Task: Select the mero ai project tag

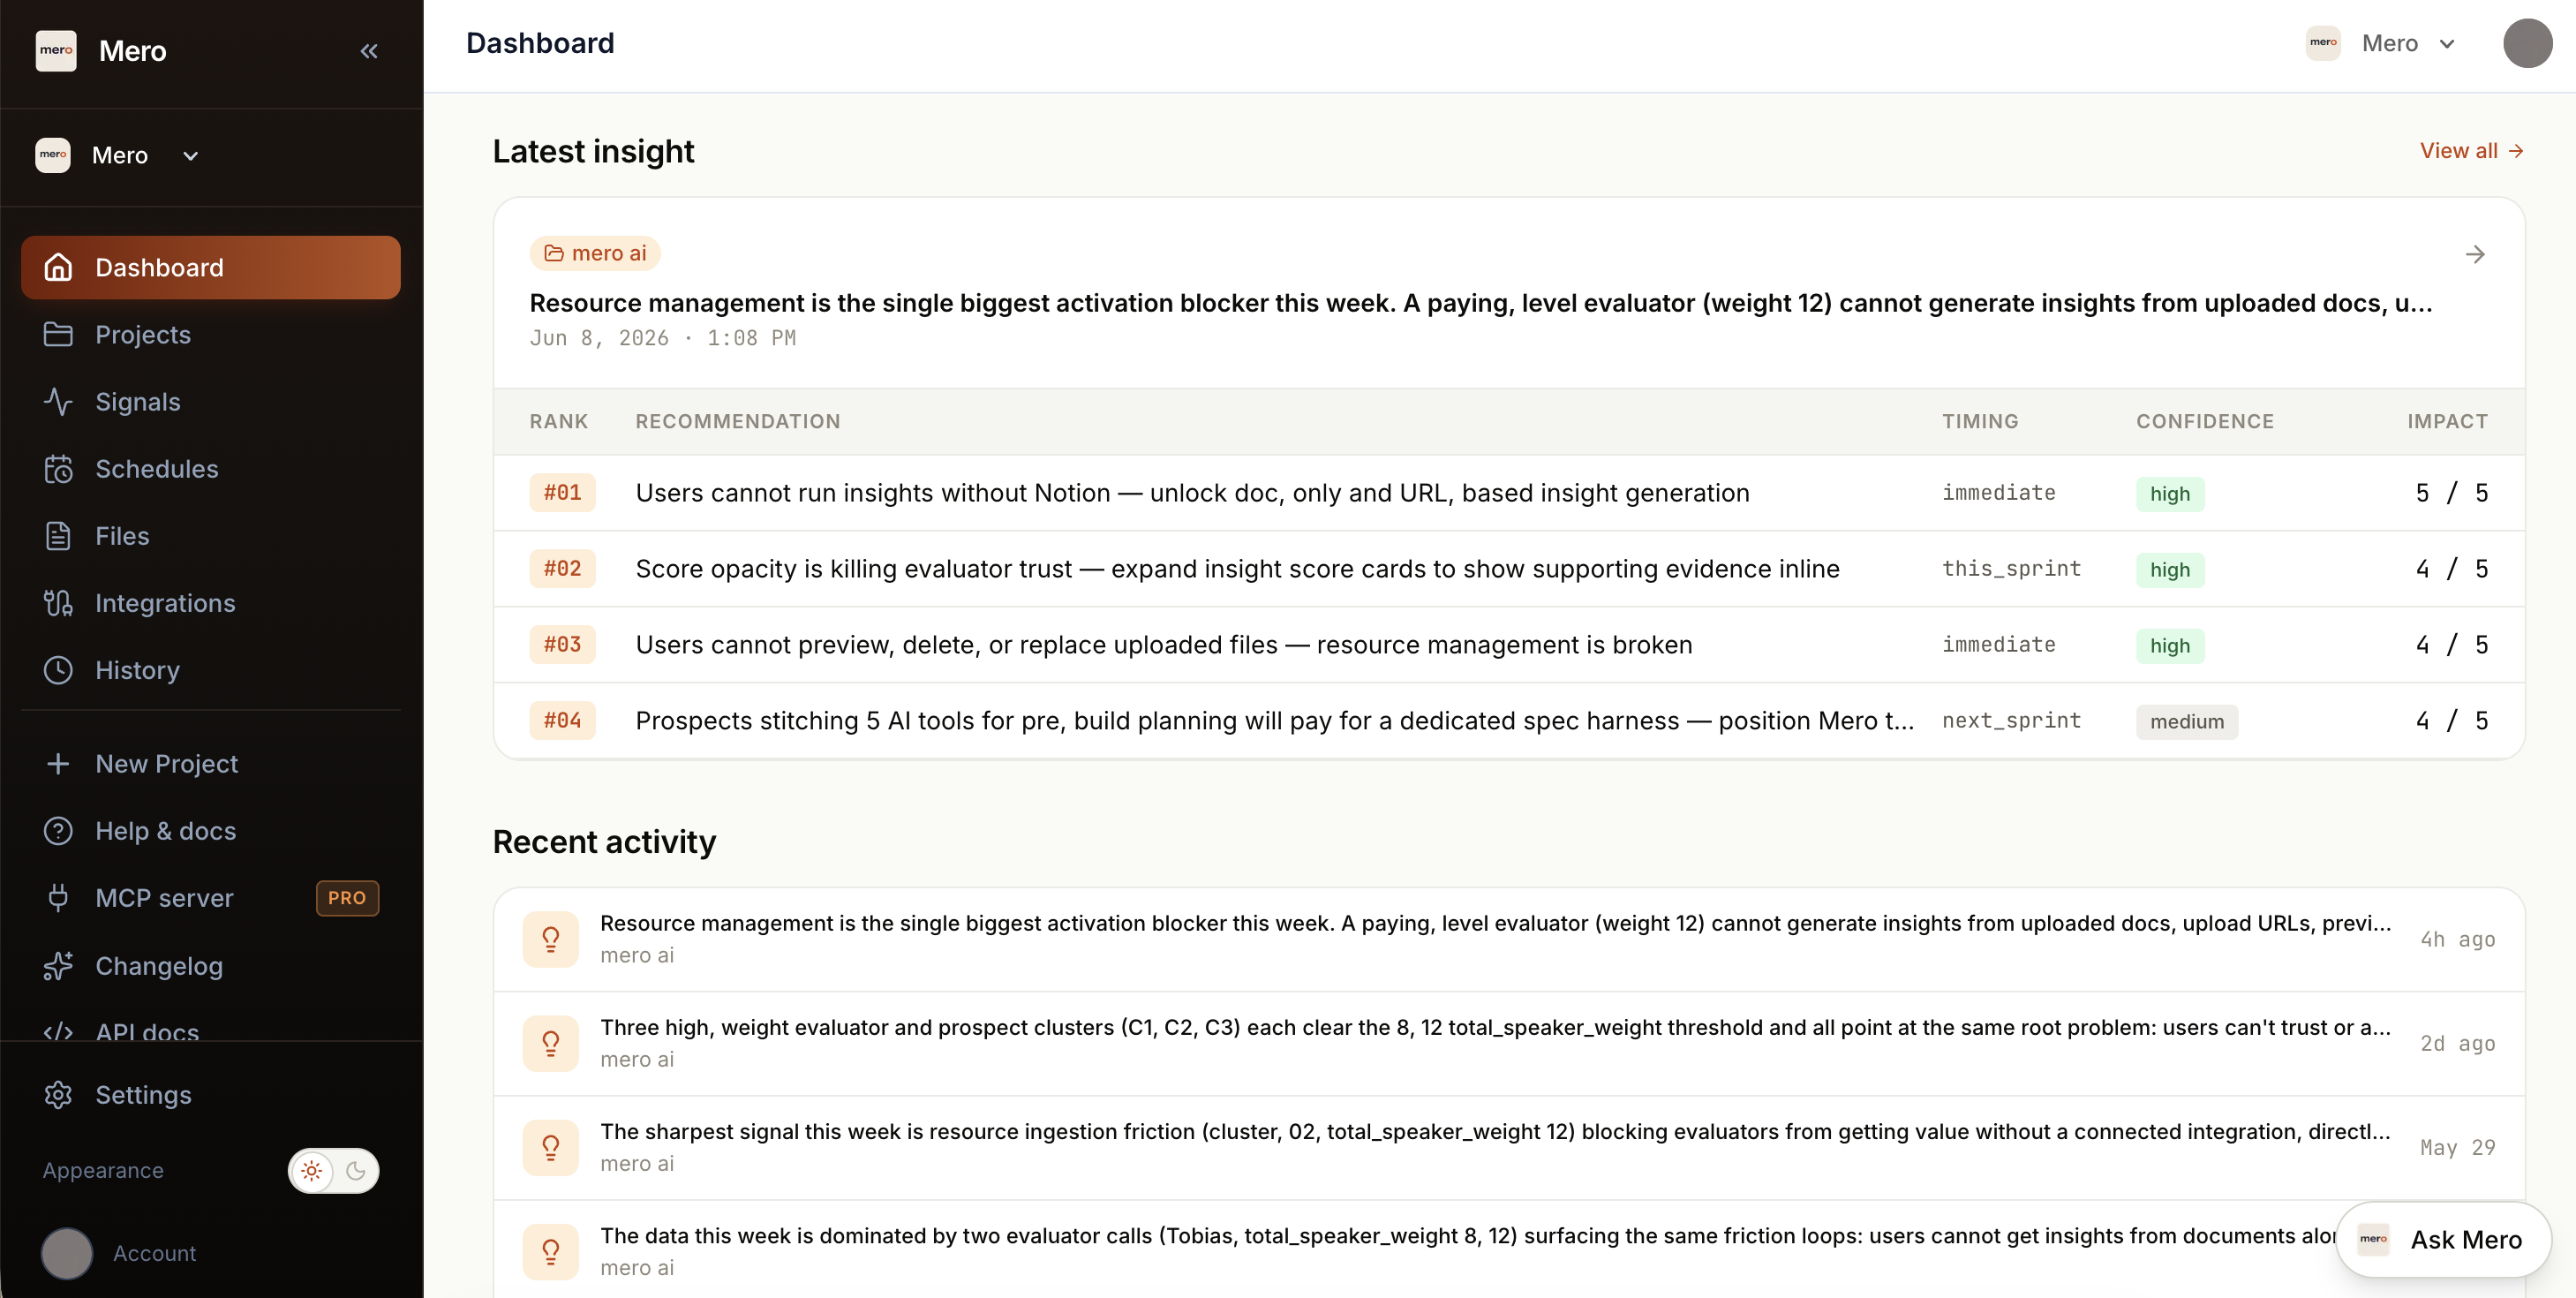Action: (595, 254)
